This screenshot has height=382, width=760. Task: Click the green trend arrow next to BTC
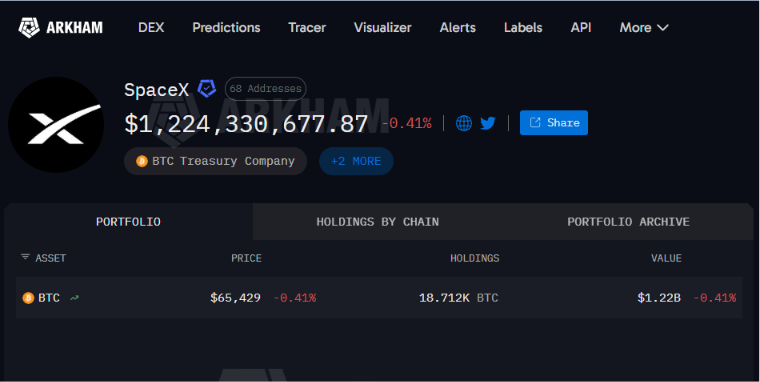pyautogui.click(x=74, y=298)
